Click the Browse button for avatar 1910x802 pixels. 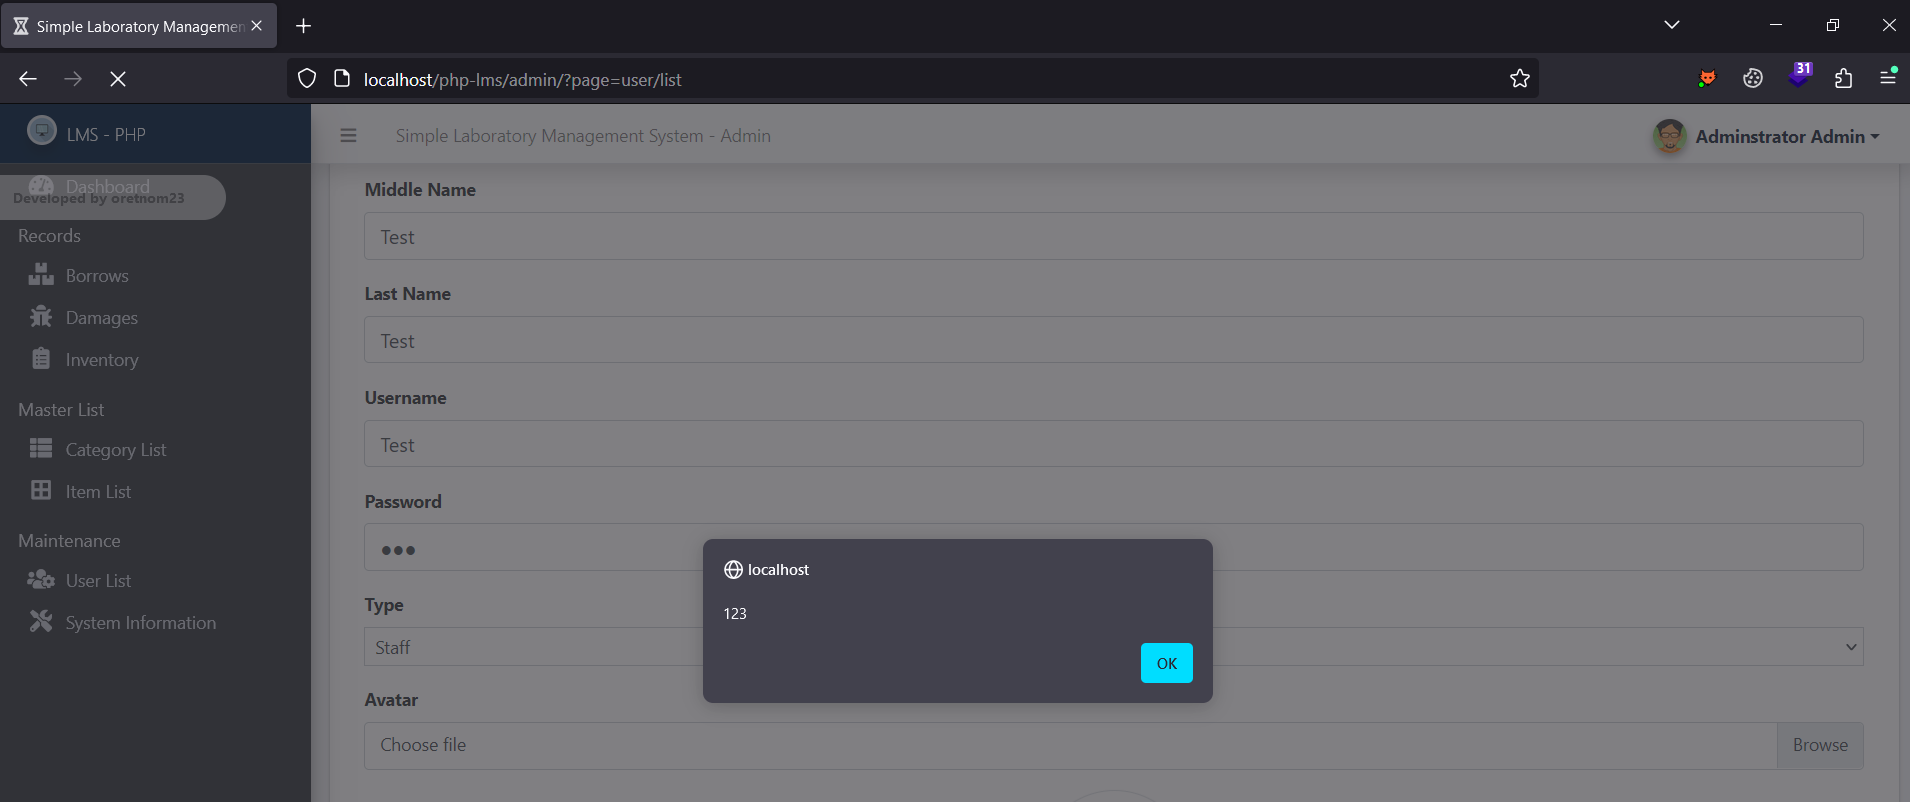1820,745
